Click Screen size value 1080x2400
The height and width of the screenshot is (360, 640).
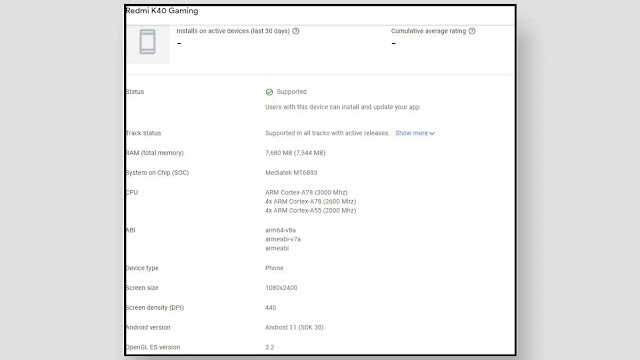(281, 288)
